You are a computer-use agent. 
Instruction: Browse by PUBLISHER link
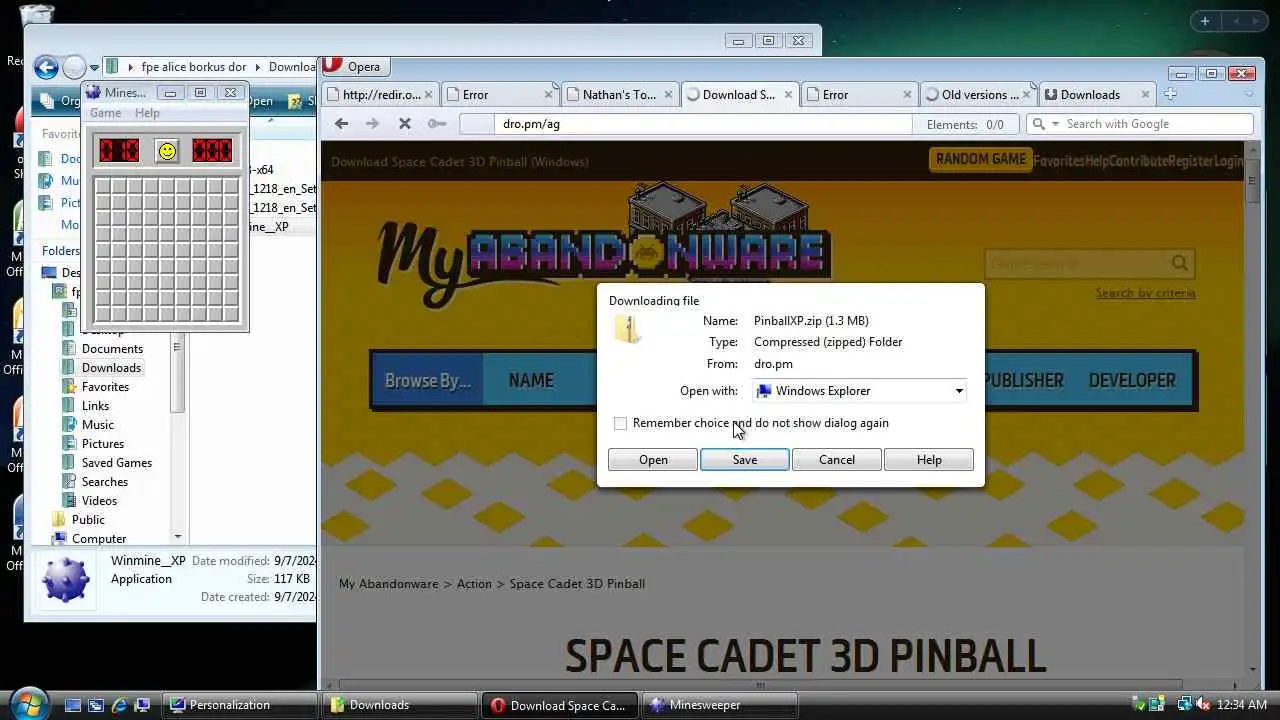[1023, 381]
